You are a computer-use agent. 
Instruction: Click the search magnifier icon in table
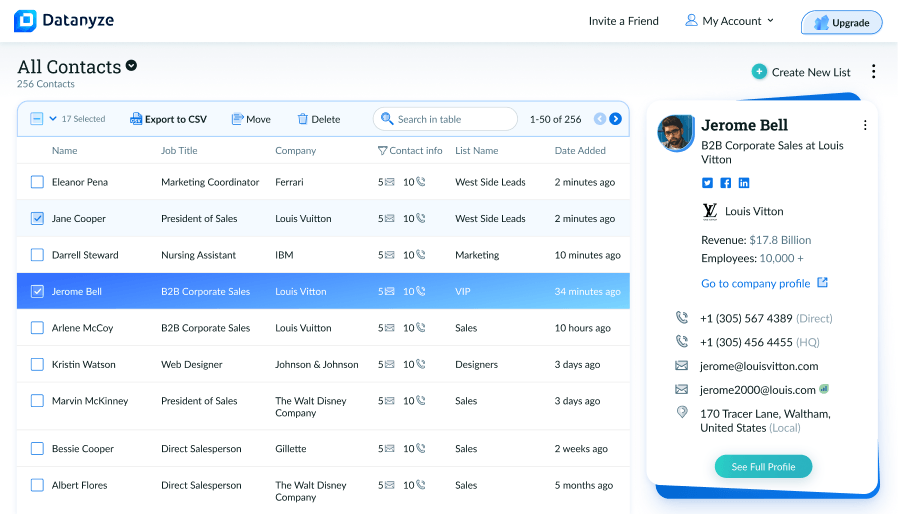(387, 119)
